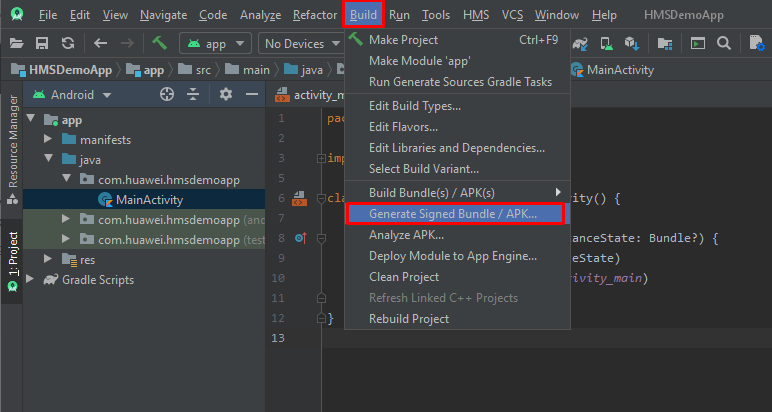This screenshot has height=412, width=772.
Task: Open the SDK Manager icon
Action: point(632,43)
